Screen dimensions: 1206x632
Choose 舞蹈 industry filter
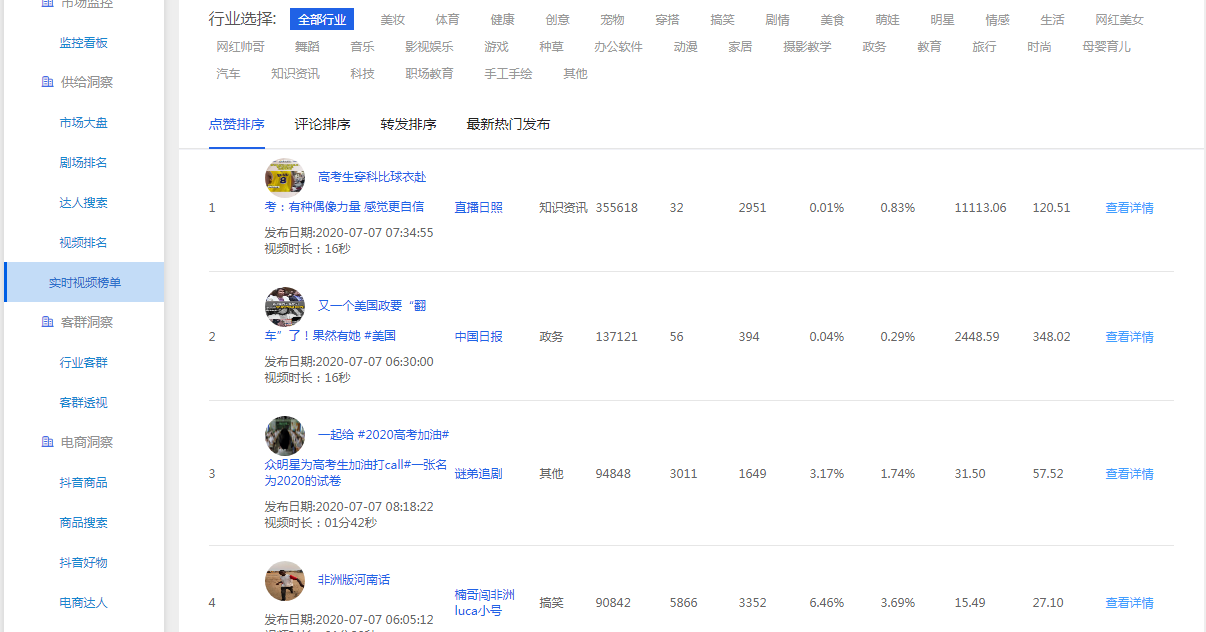click(308, 46)
